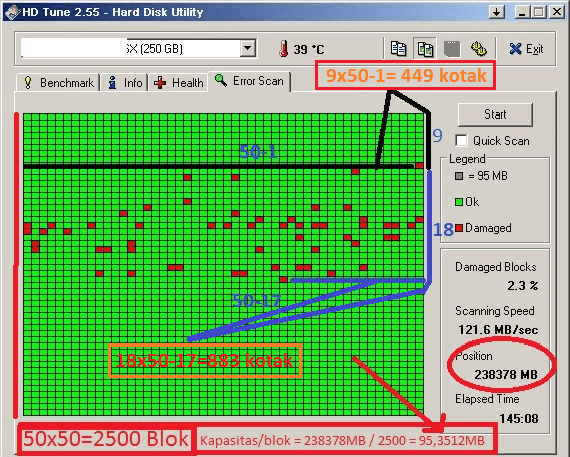The height and width of the screenshot is (457, 570).
Task: Enable the Quick Scan checkbox
Action: tap(461, 140)
